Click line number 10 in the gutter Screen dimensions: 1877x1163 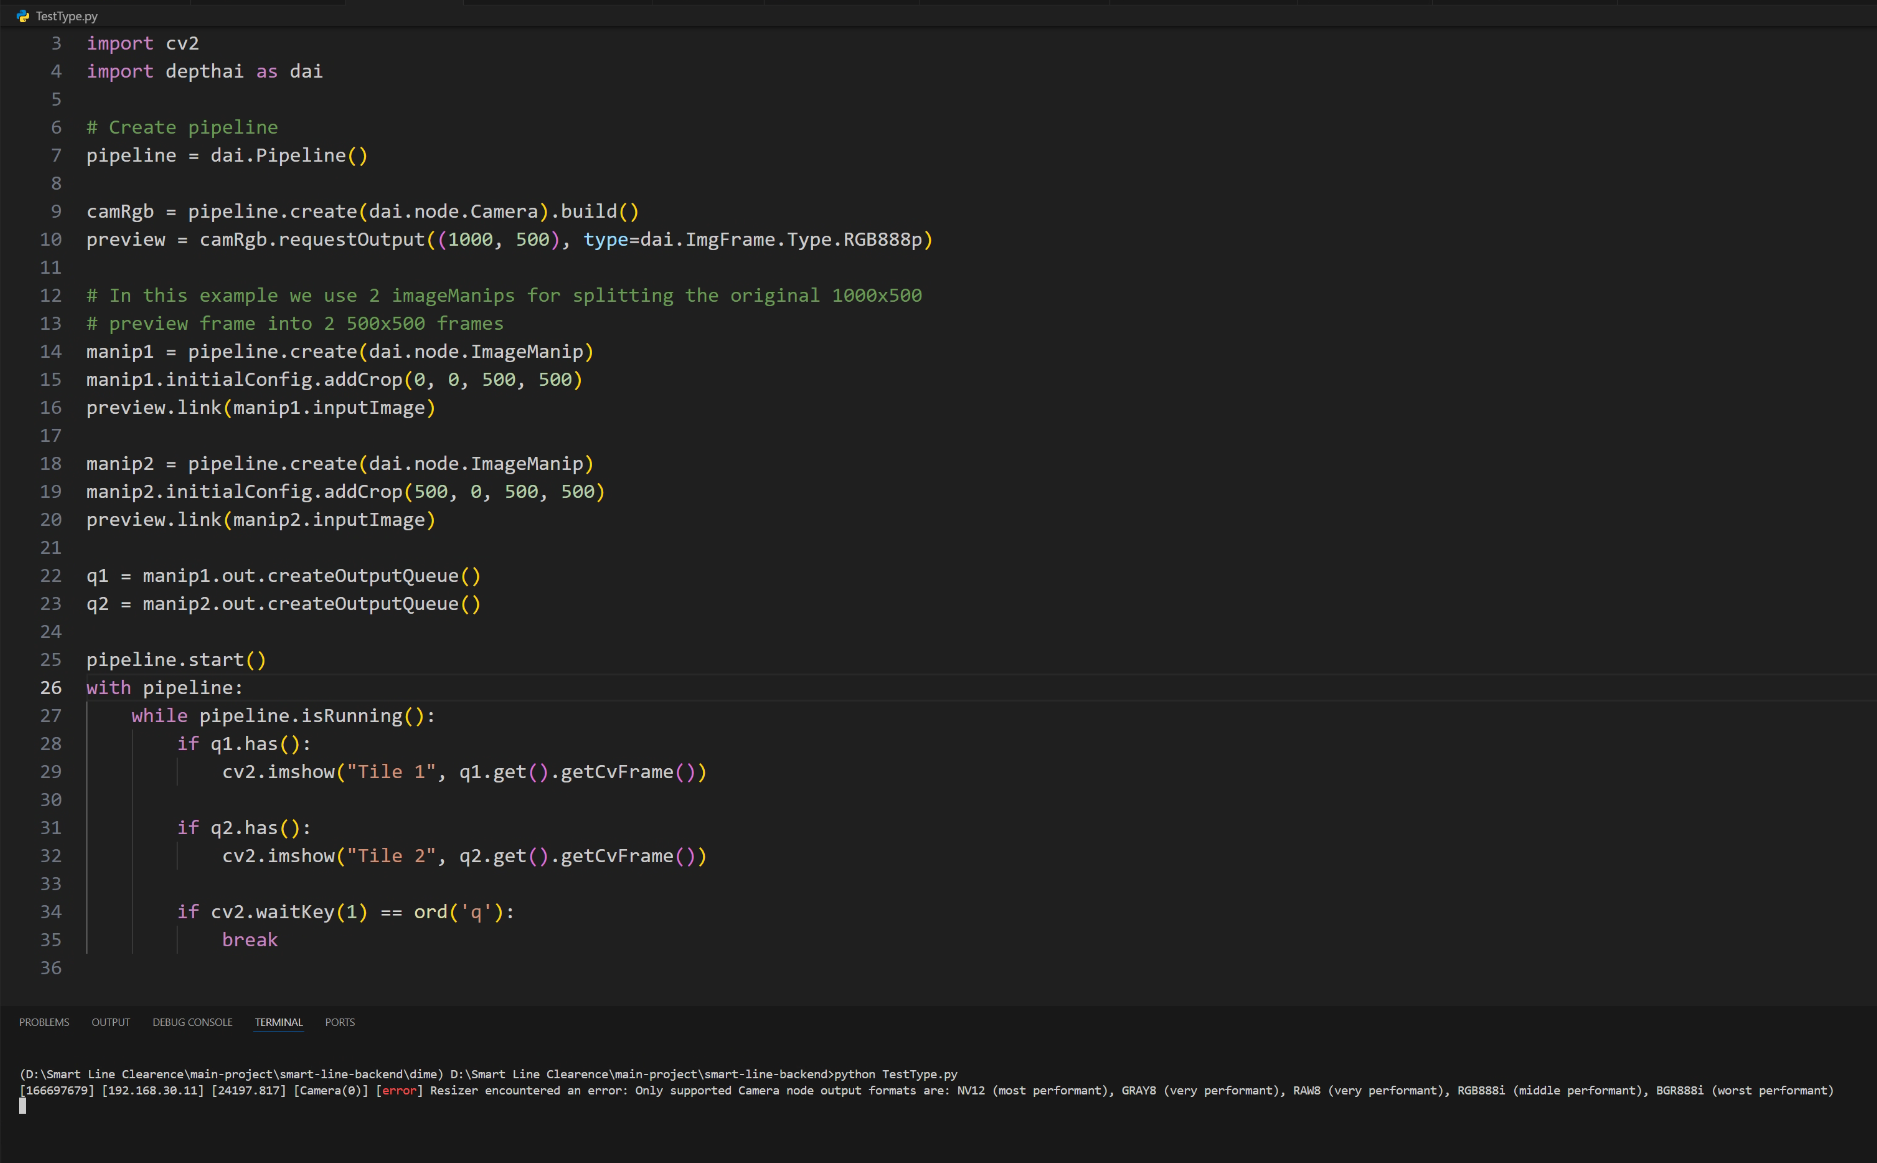pos(51,240)
